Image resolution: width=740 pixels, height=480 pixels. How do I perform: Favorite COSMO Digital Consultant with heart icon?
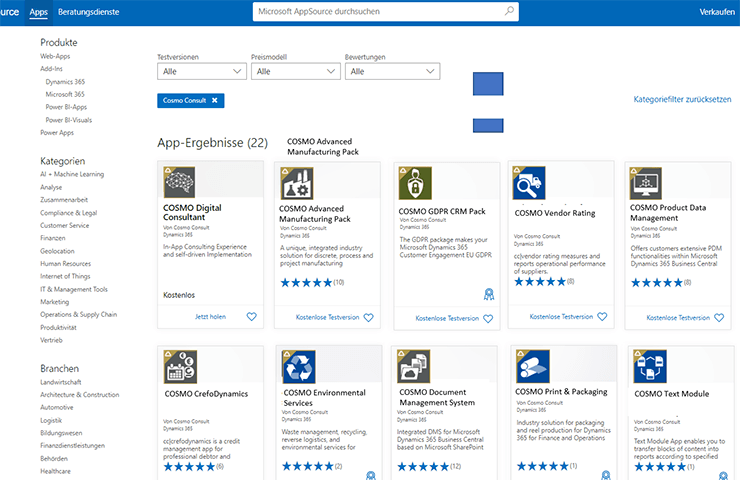251,317
